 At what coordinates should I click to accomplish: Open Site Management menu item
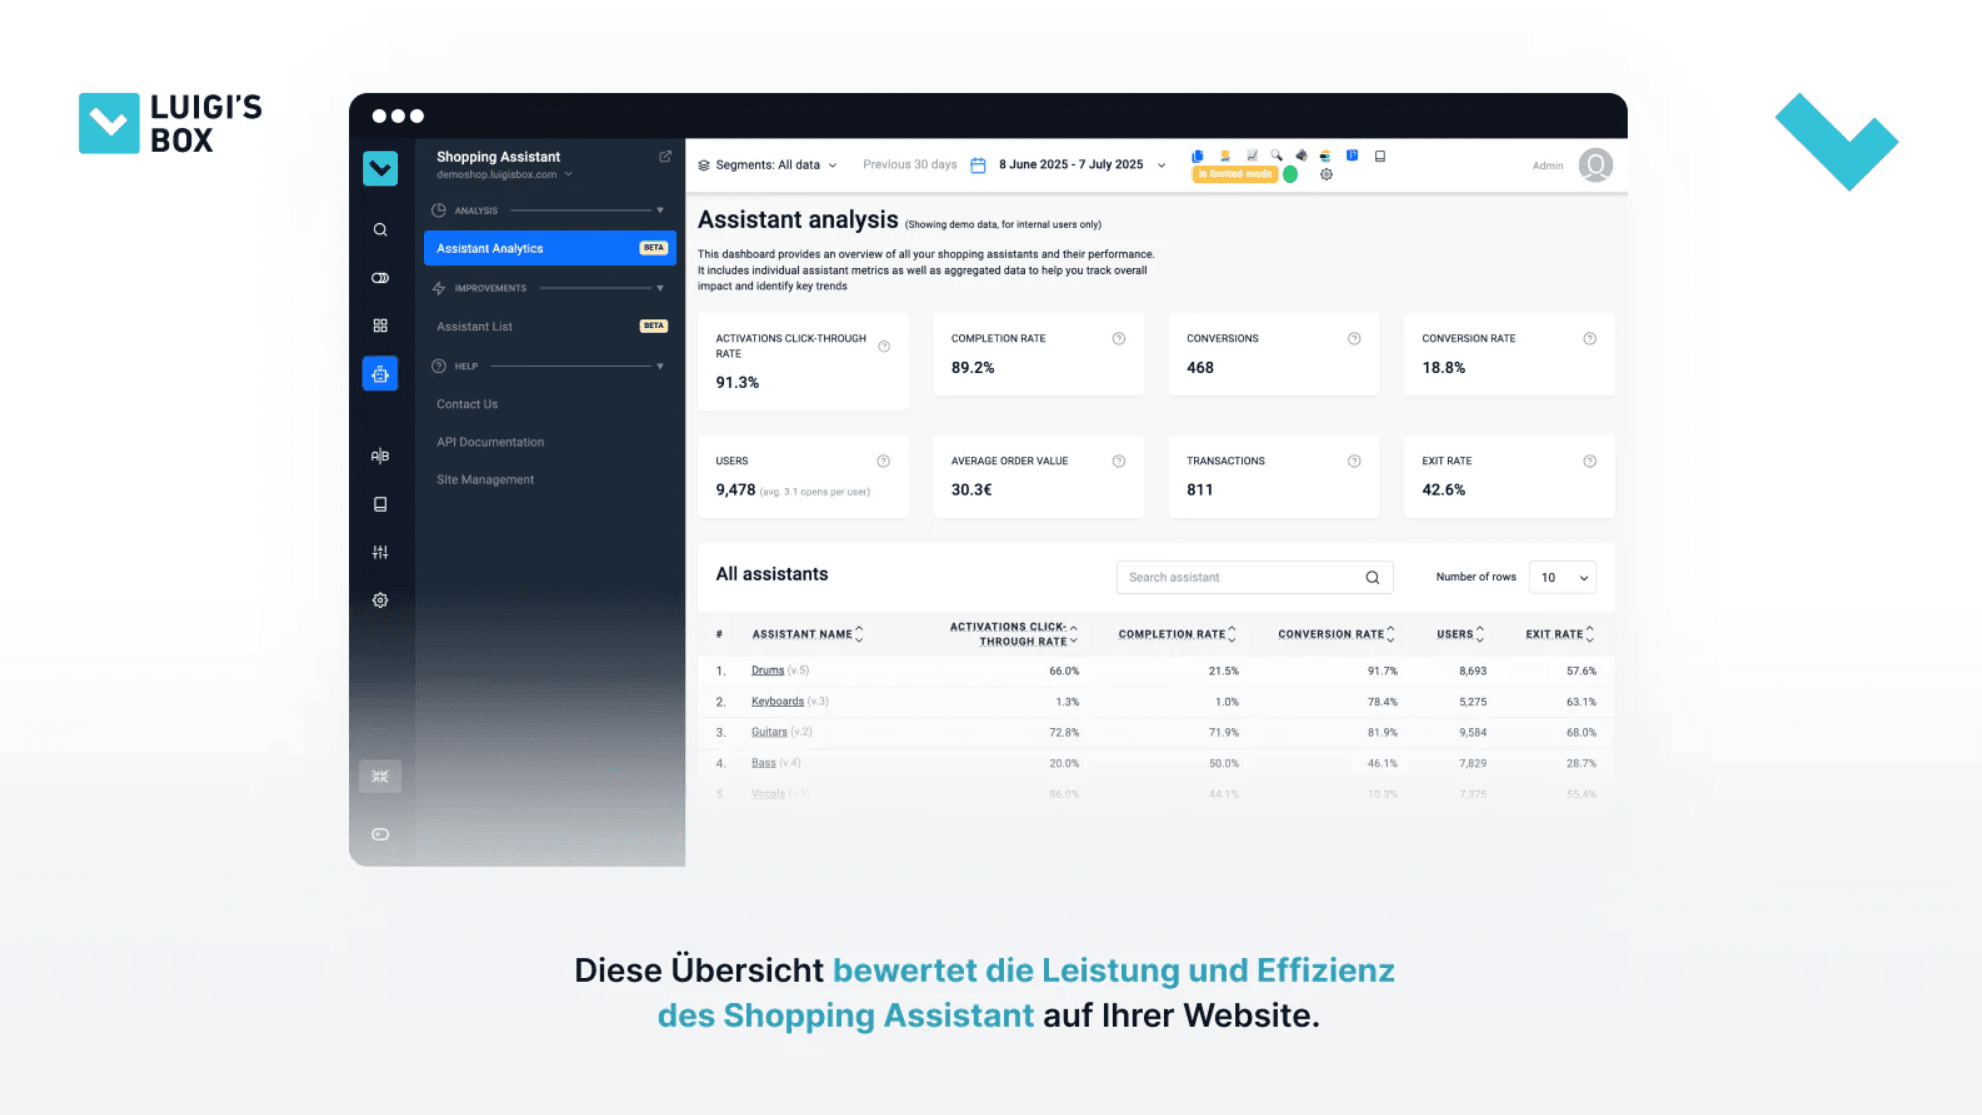pos(485,480)
